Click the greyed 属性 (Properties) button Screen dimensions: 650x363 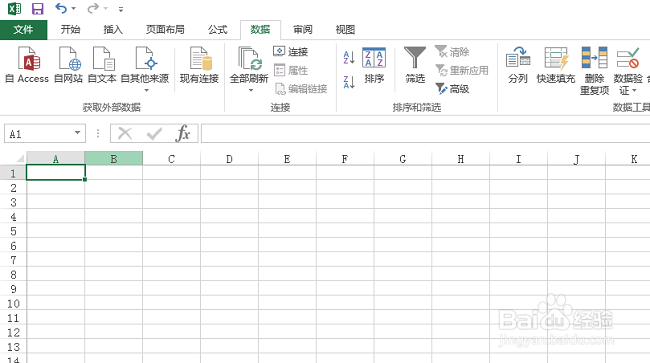coord(291,70)
